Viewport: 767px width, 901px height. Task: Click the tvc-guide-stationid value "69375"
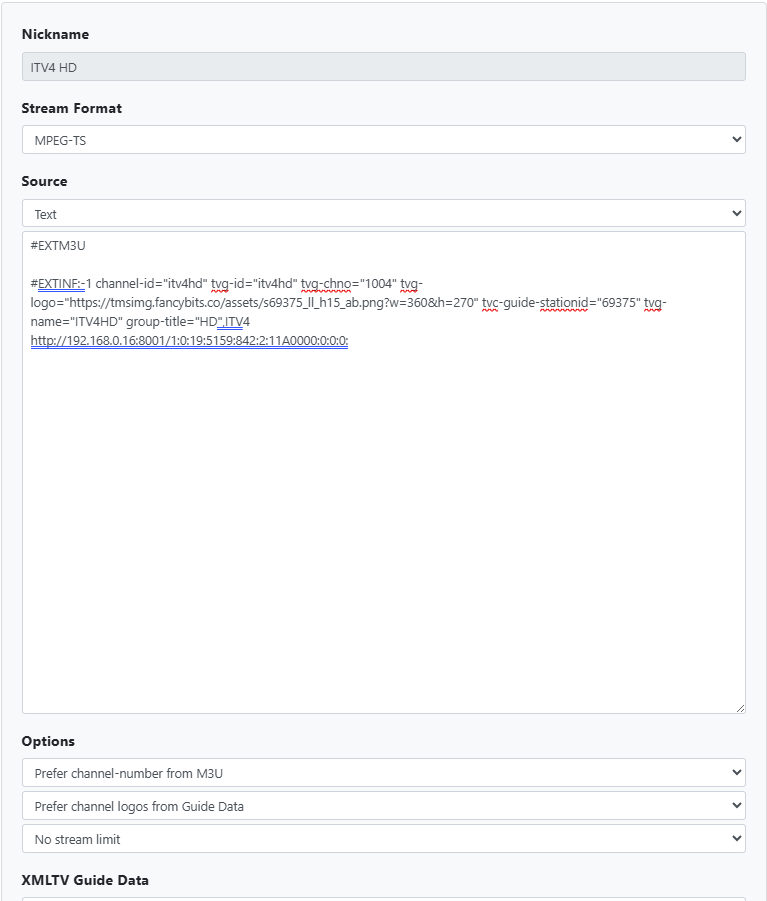point(616,303)
